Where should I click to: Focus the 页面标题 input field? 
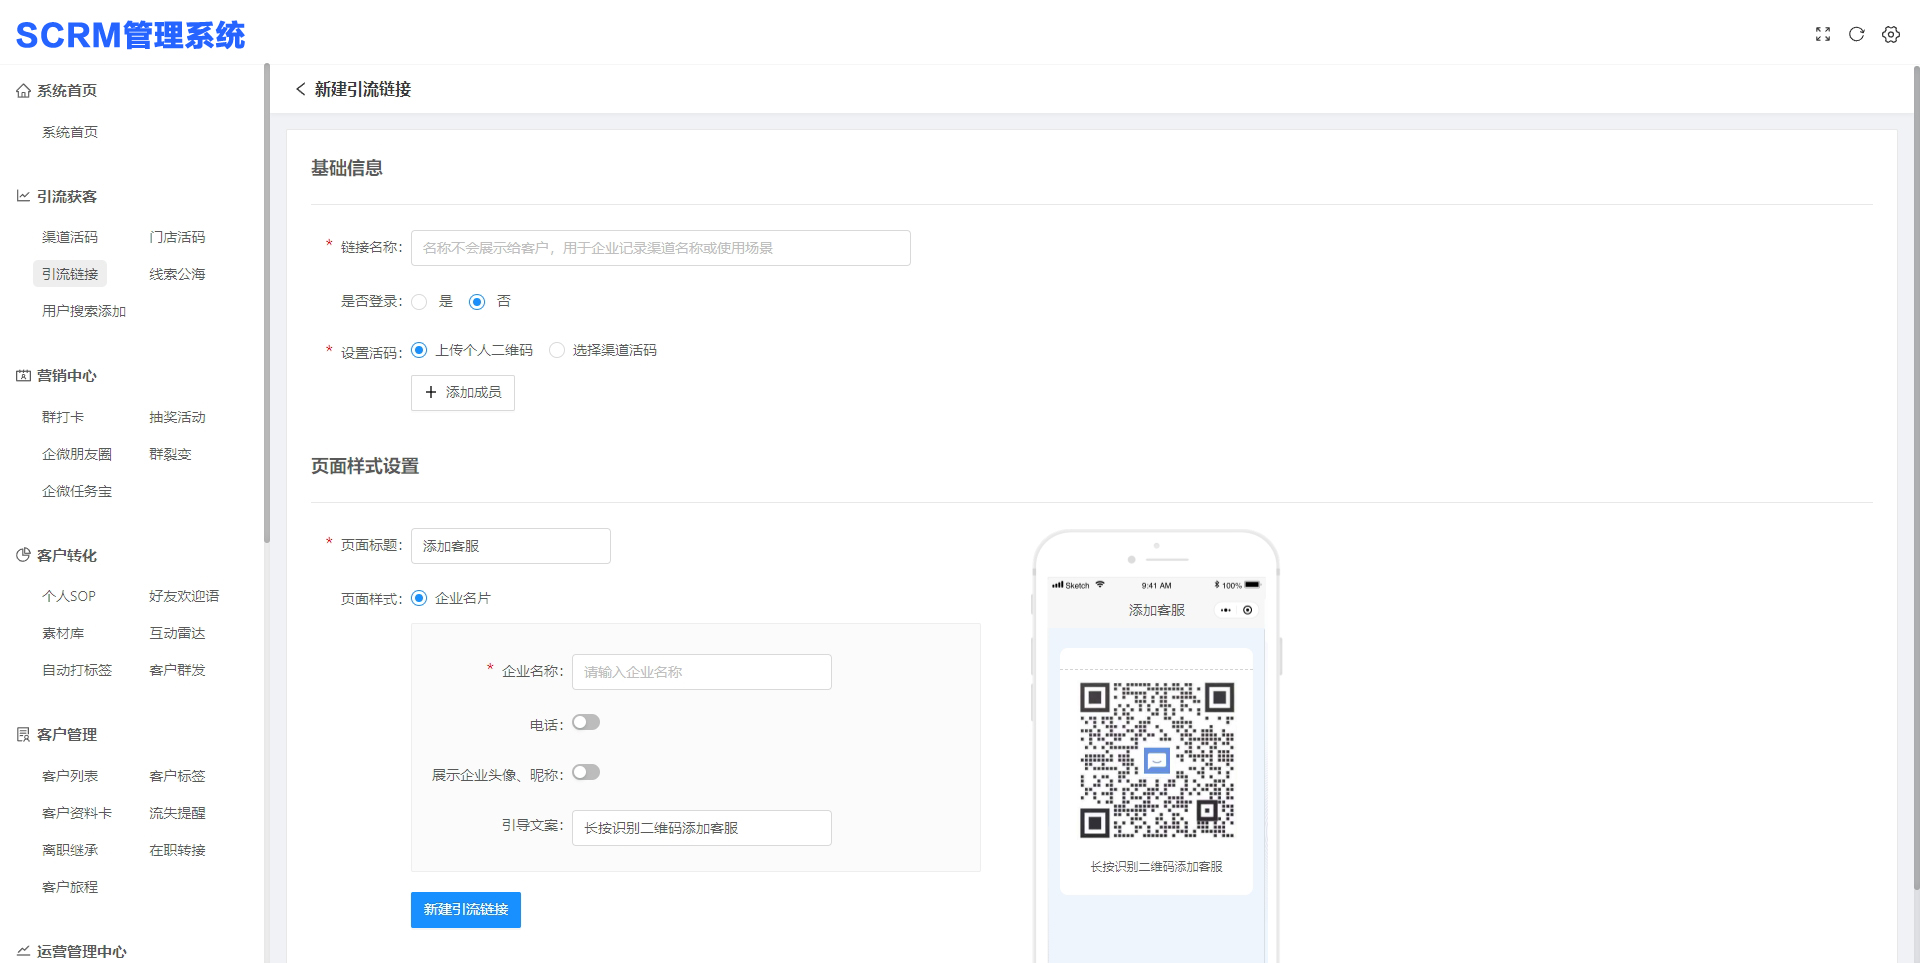coord(511,546)
